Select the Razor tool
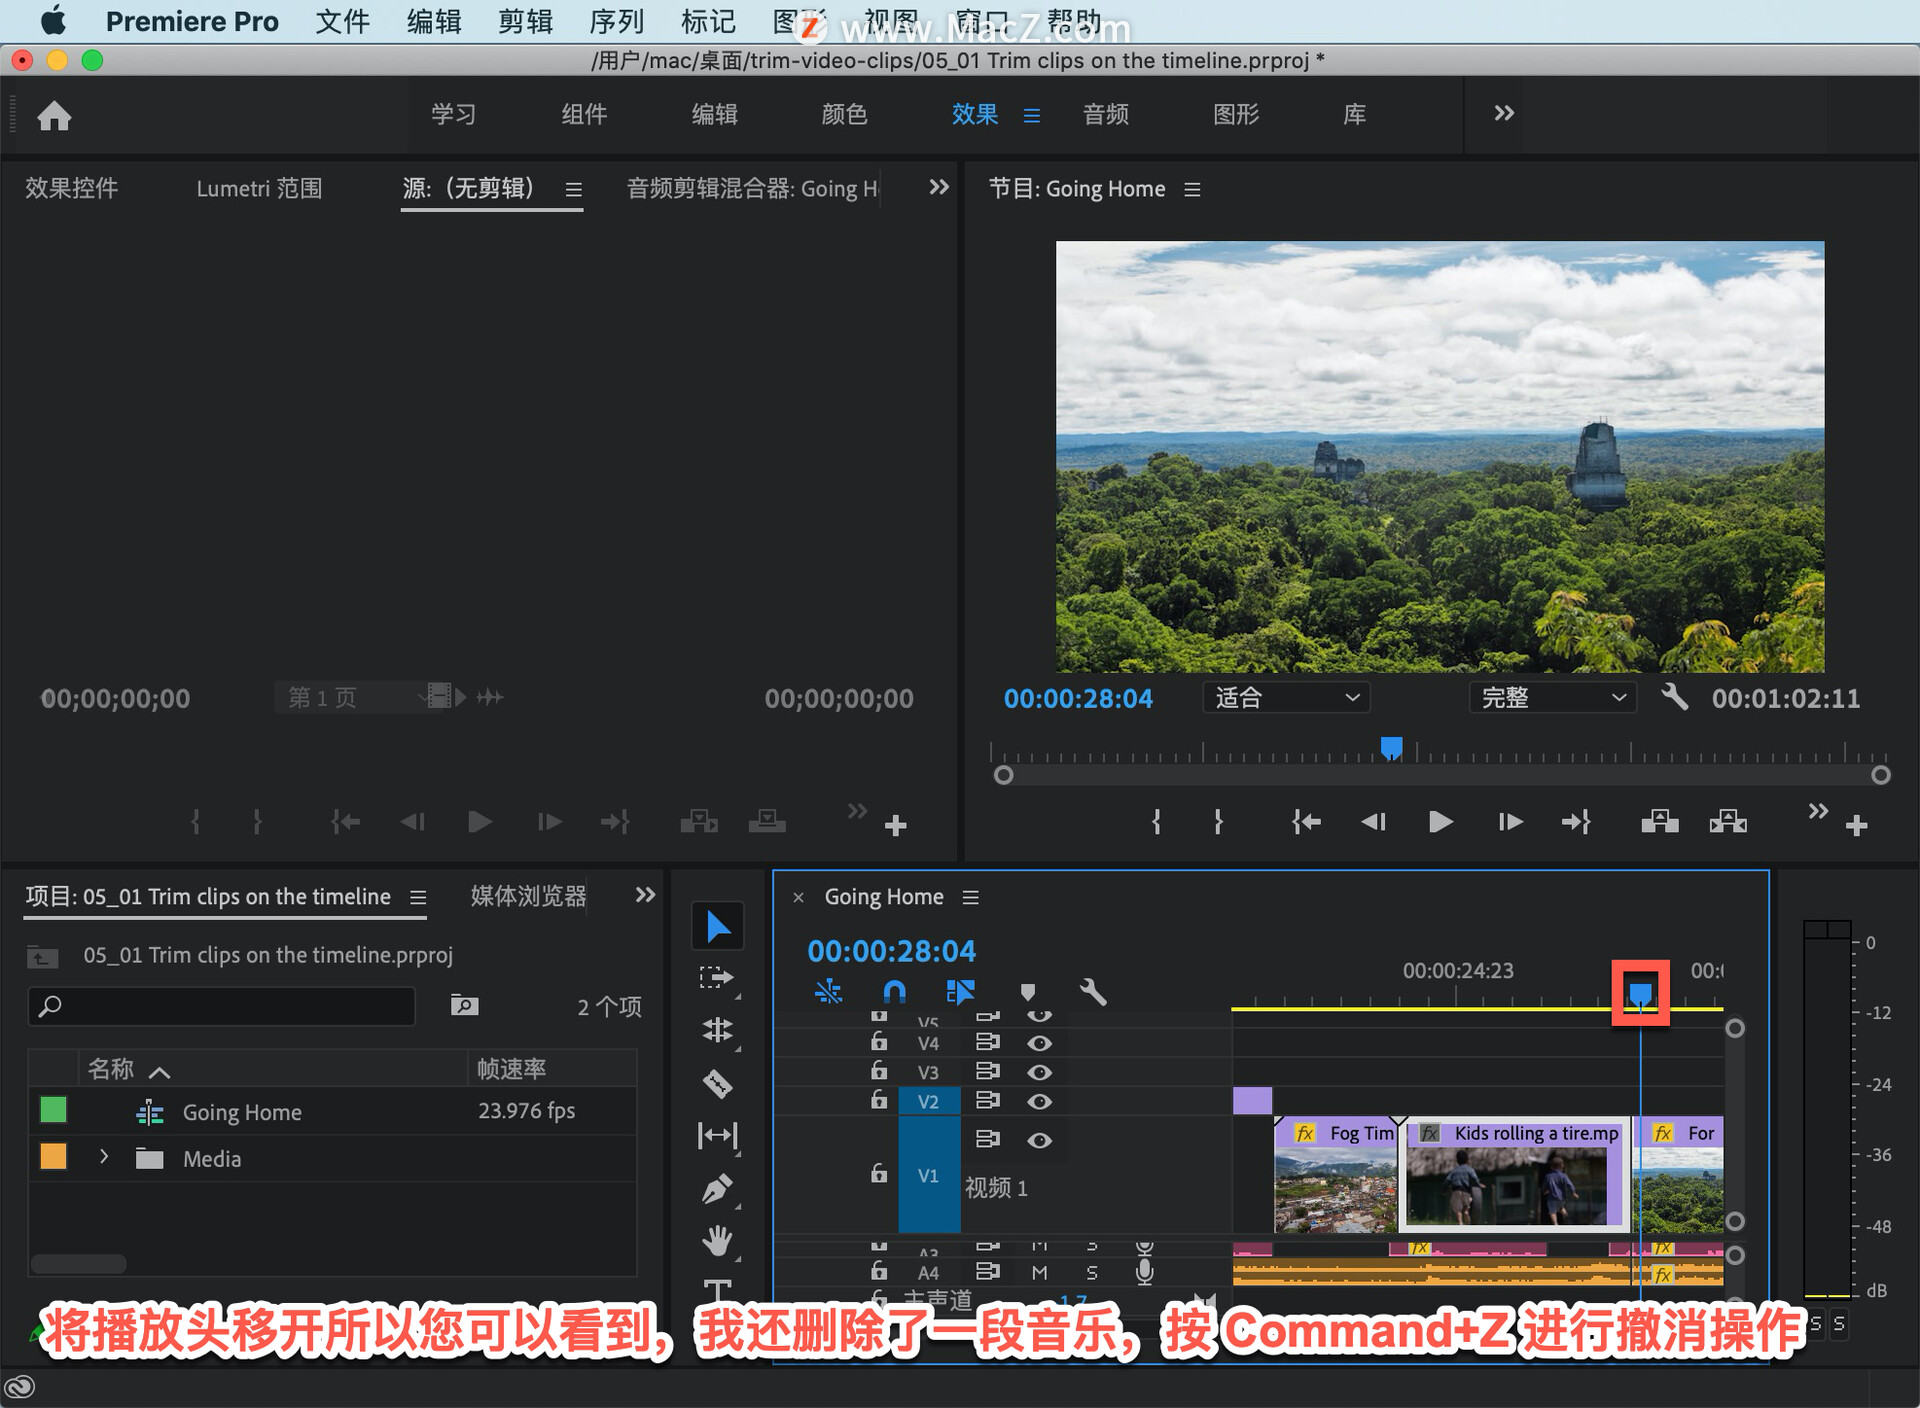The height and width of the screenshot is (1408, 1920). (717, 1083)
